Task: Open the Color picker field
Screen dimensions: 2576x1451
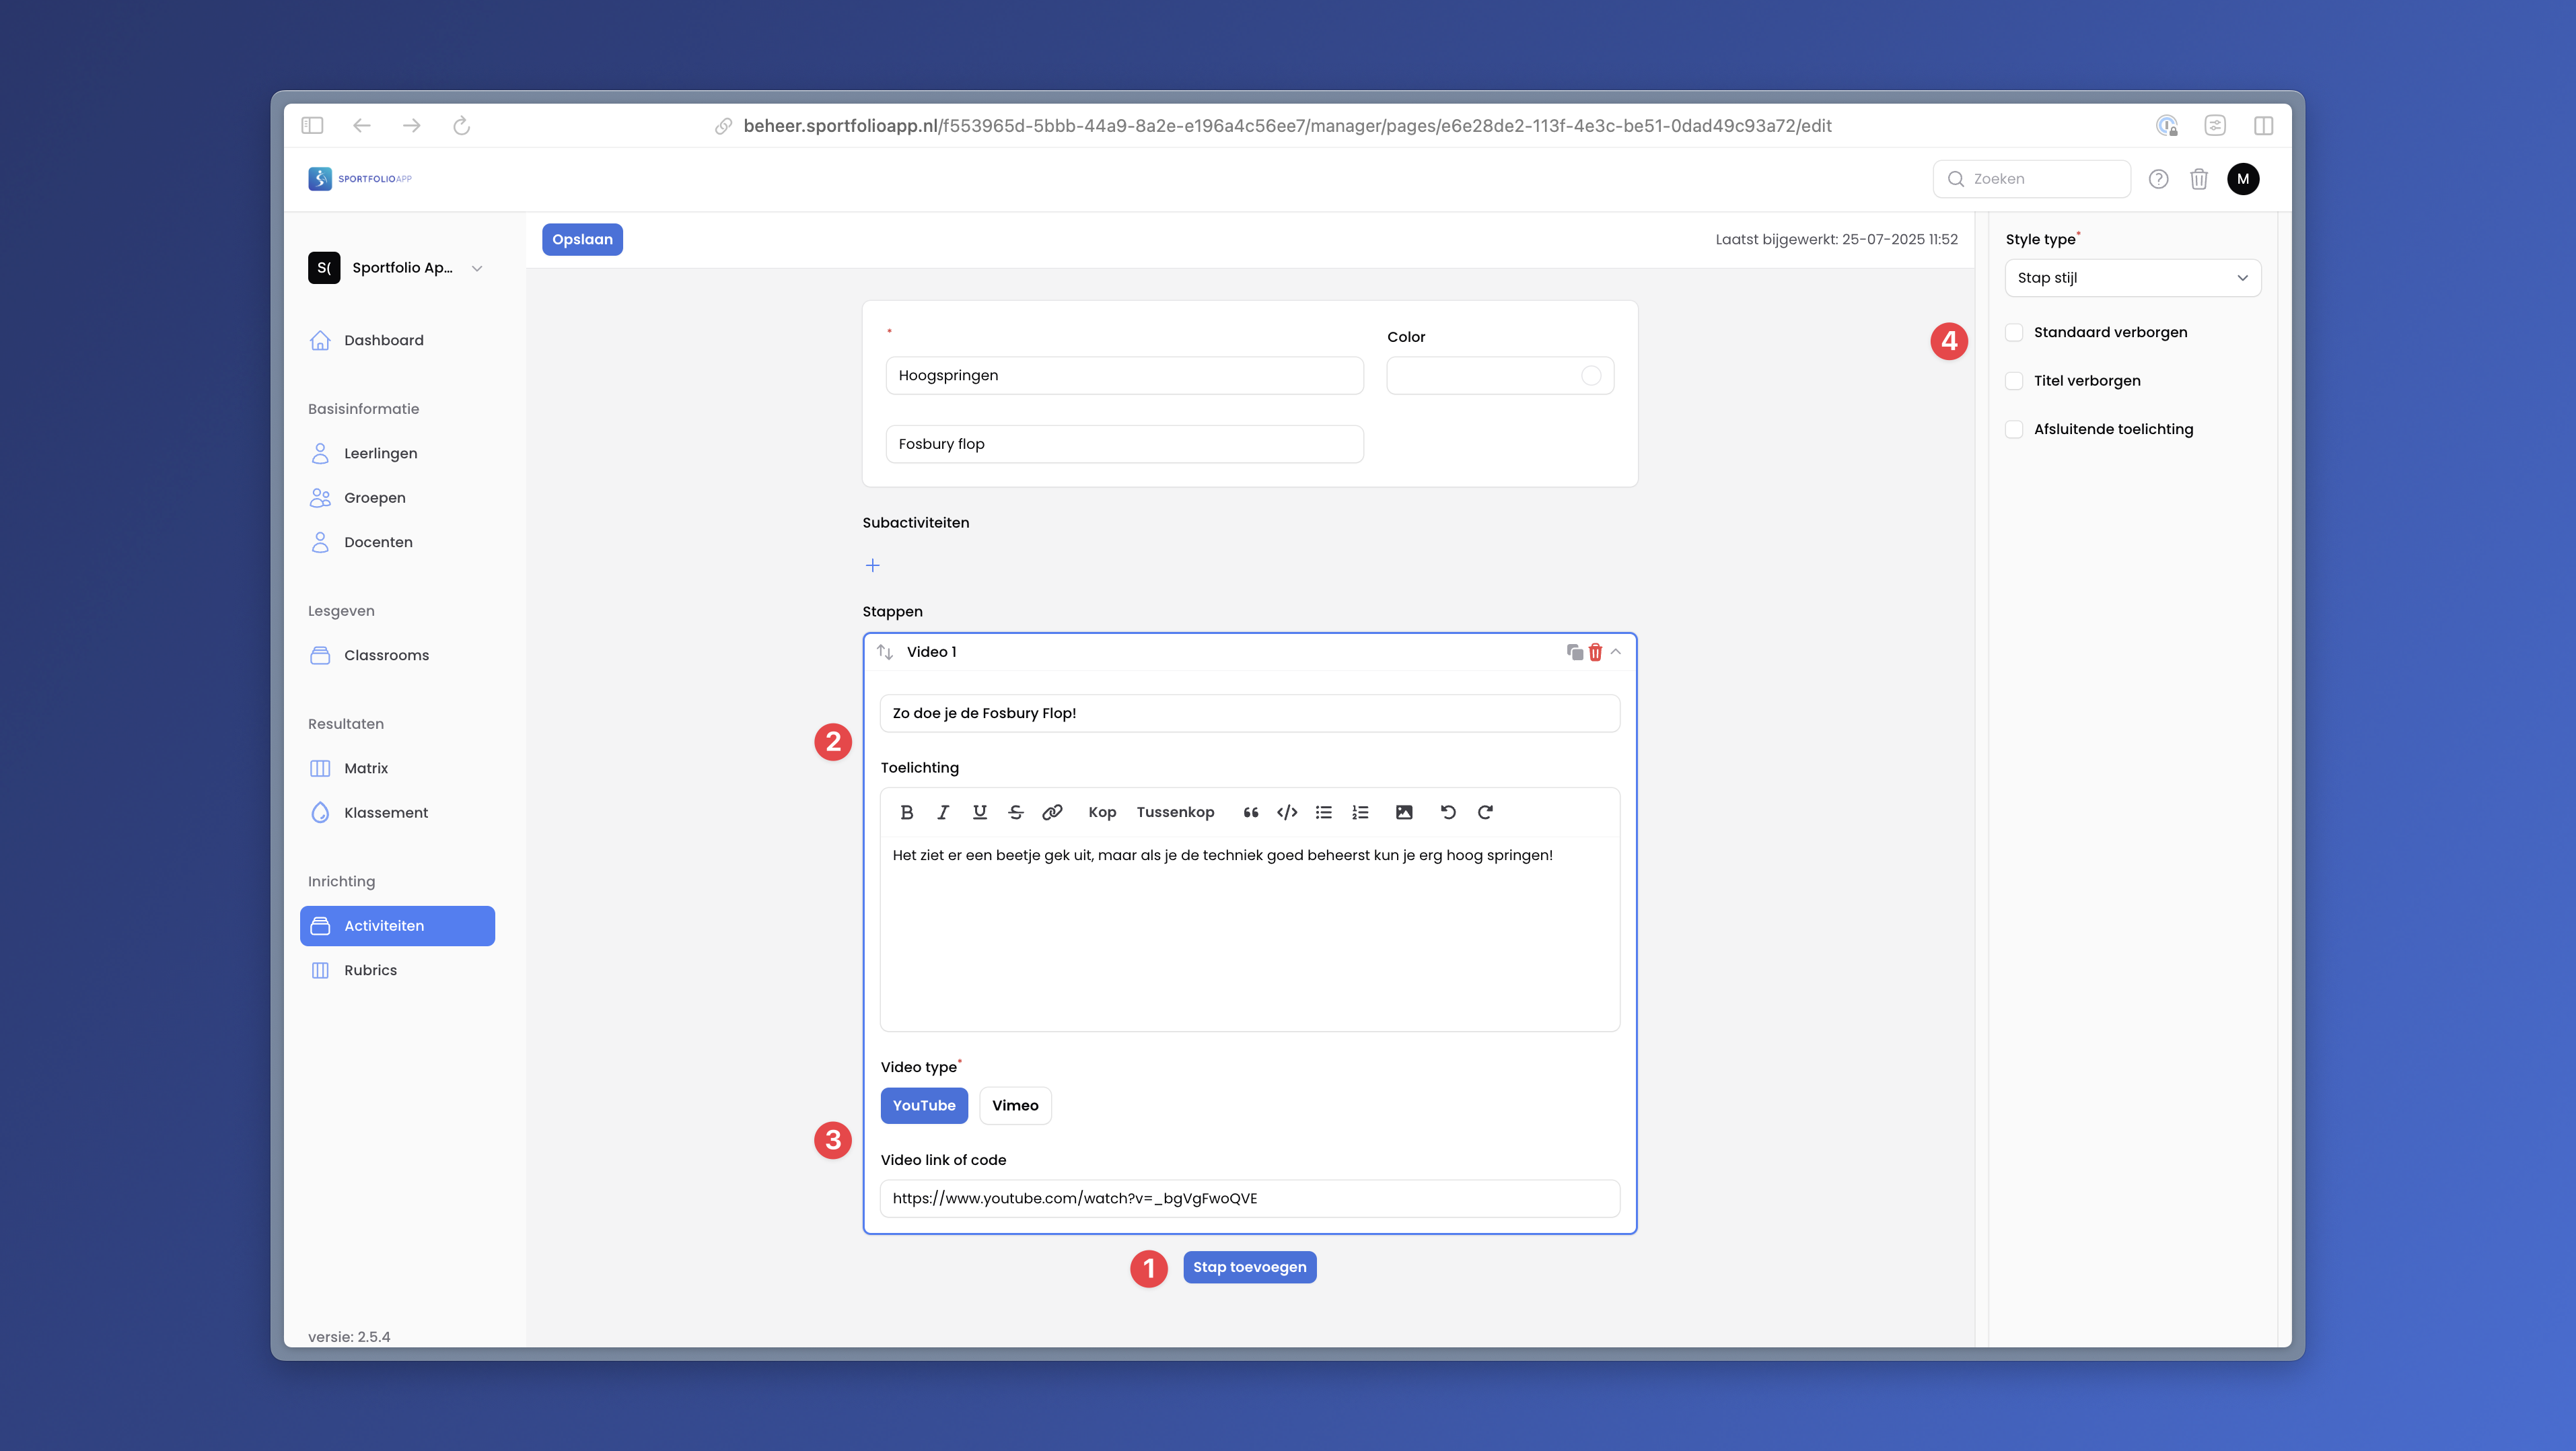Action: [x=1500, y=376]
